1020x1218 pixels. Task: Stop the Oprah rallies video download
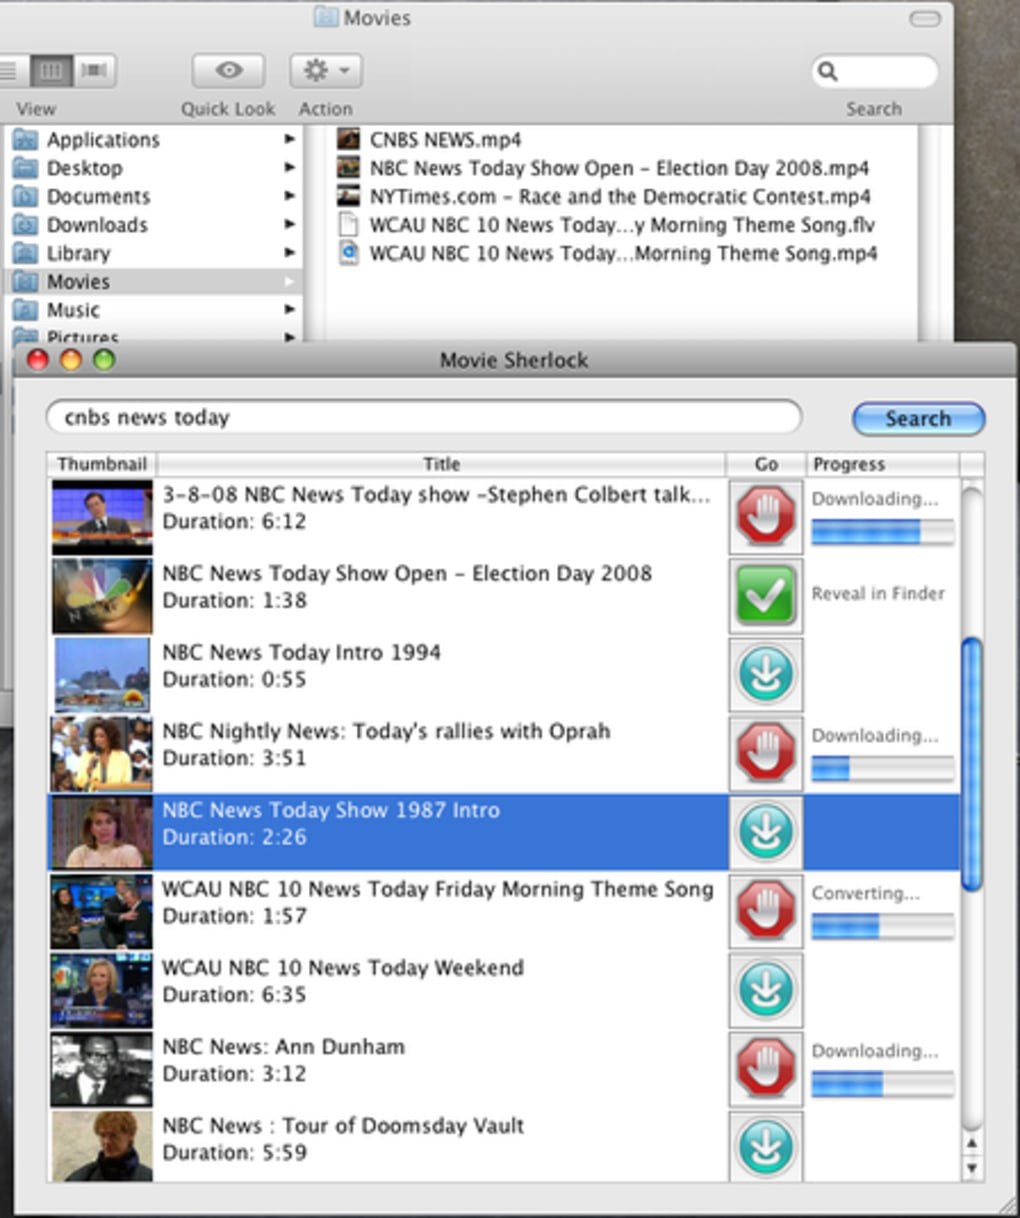(x=766, y=753)
